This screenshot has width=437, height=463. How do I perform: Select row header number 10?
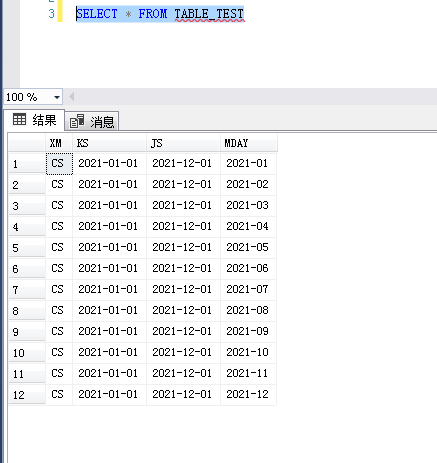(x=27, y=353)
